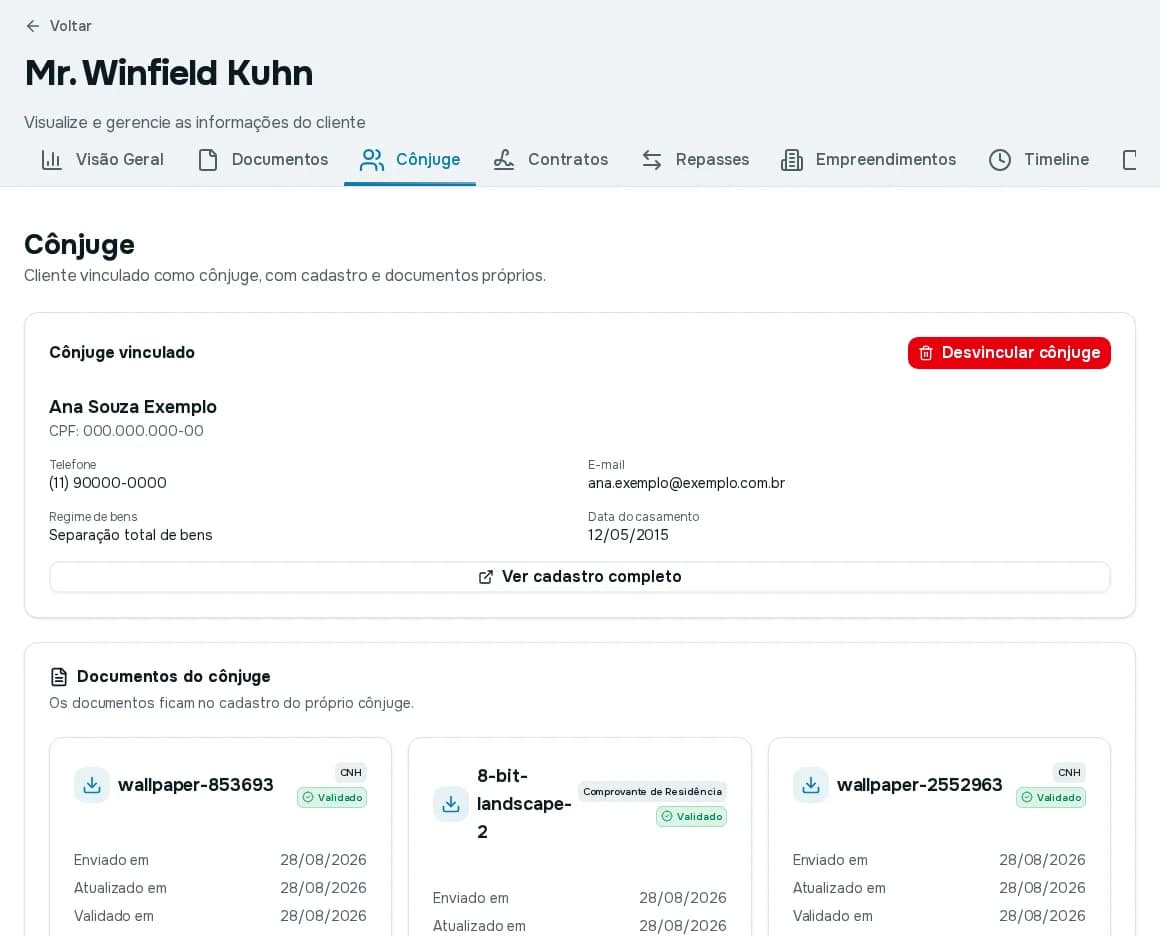This screenshot has width=1160, height=936.
Task: Select the Cônjuge tab label
Action: 428,160
